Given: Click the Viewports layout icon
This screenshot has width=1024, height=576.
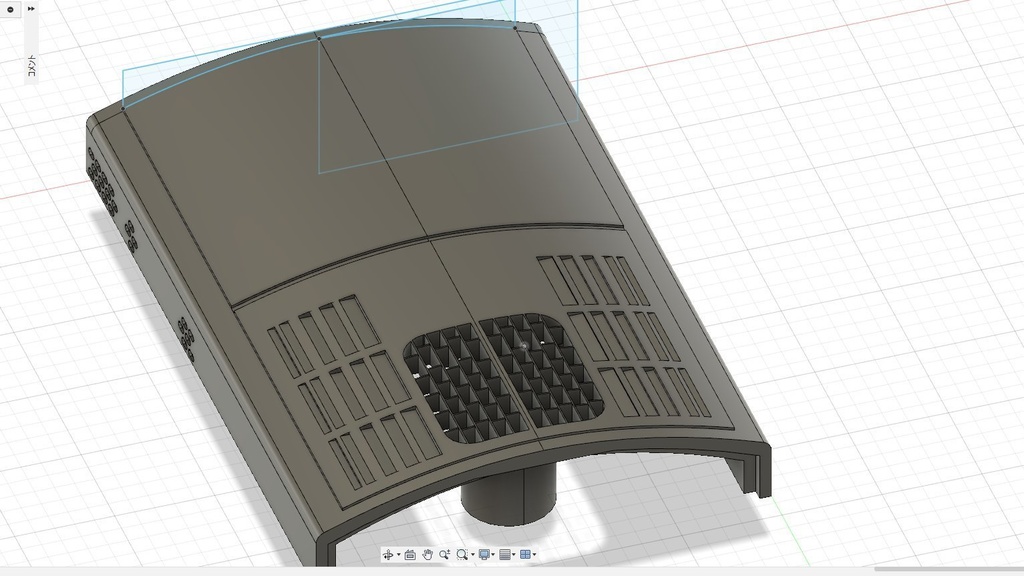Looking at the screenshot, I should coord(525,554).
